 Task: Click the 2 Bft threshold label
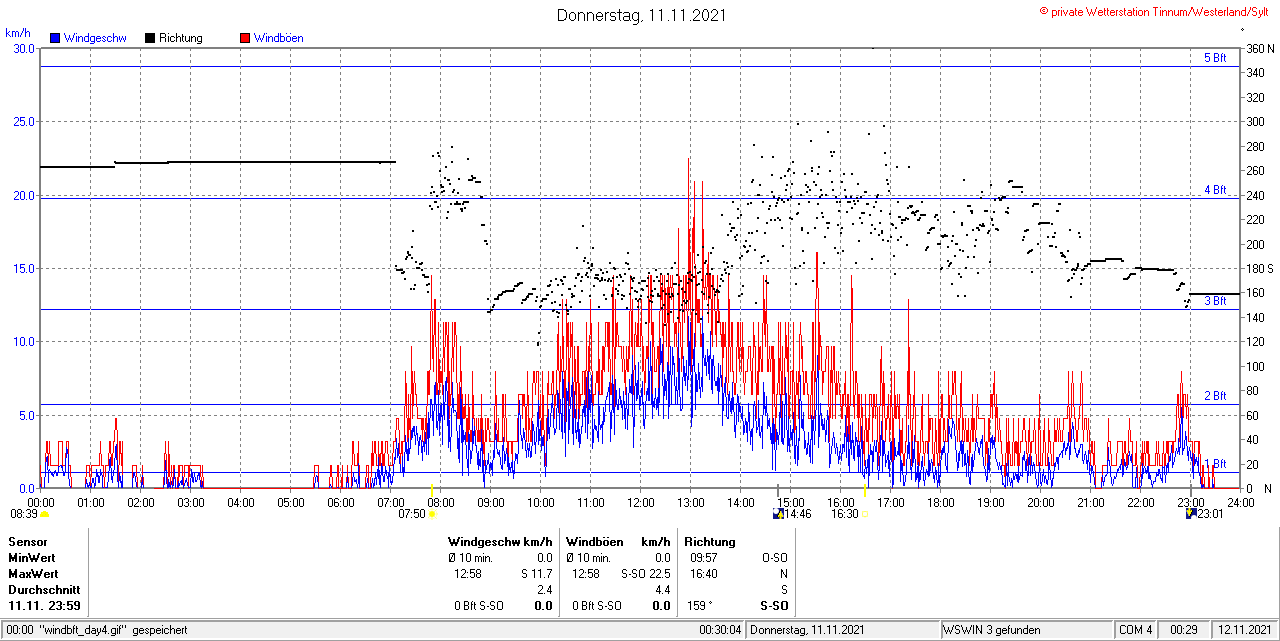pos(1215,396)
